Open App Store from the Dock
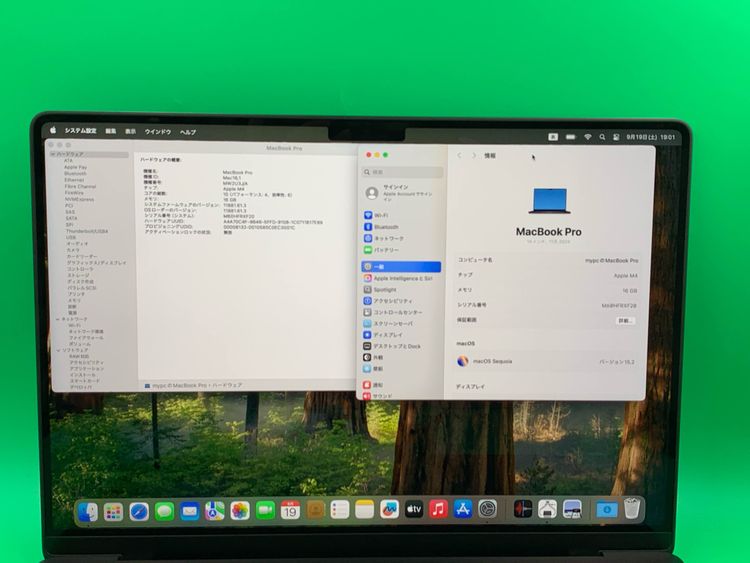Screen dimensions: 750x563 [x=463, y=509]
